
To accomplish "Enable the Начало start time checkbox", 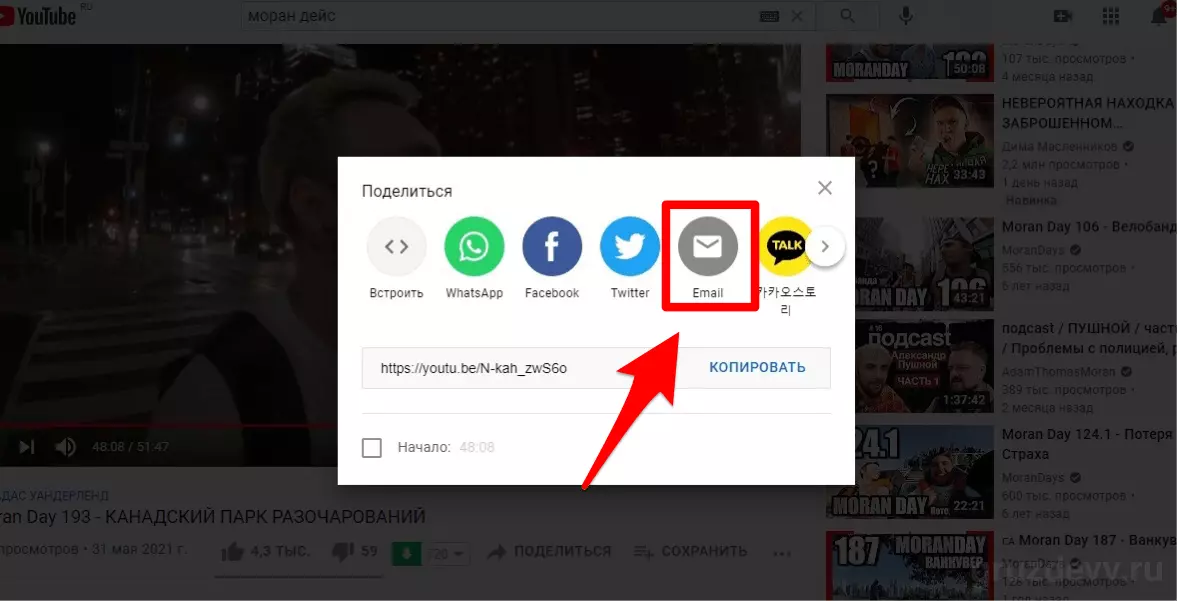I will click(372, 448).
